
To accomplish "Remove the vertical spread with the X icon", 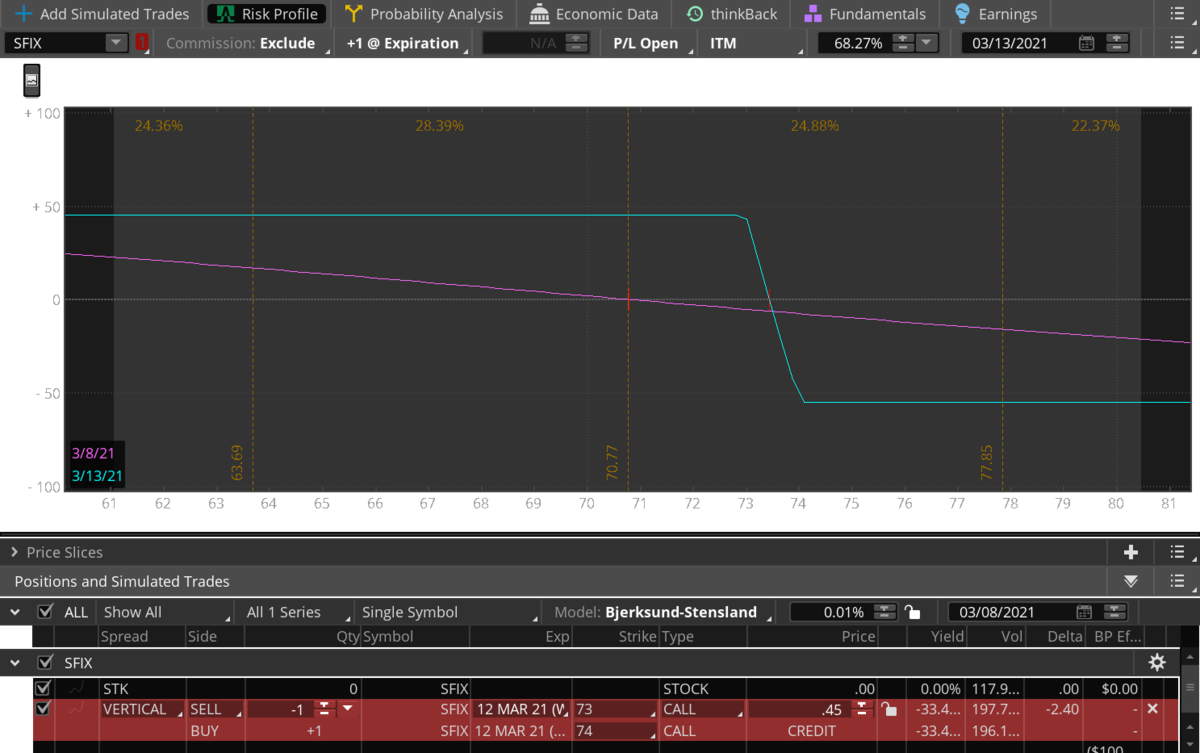I will coord(1152,709).
